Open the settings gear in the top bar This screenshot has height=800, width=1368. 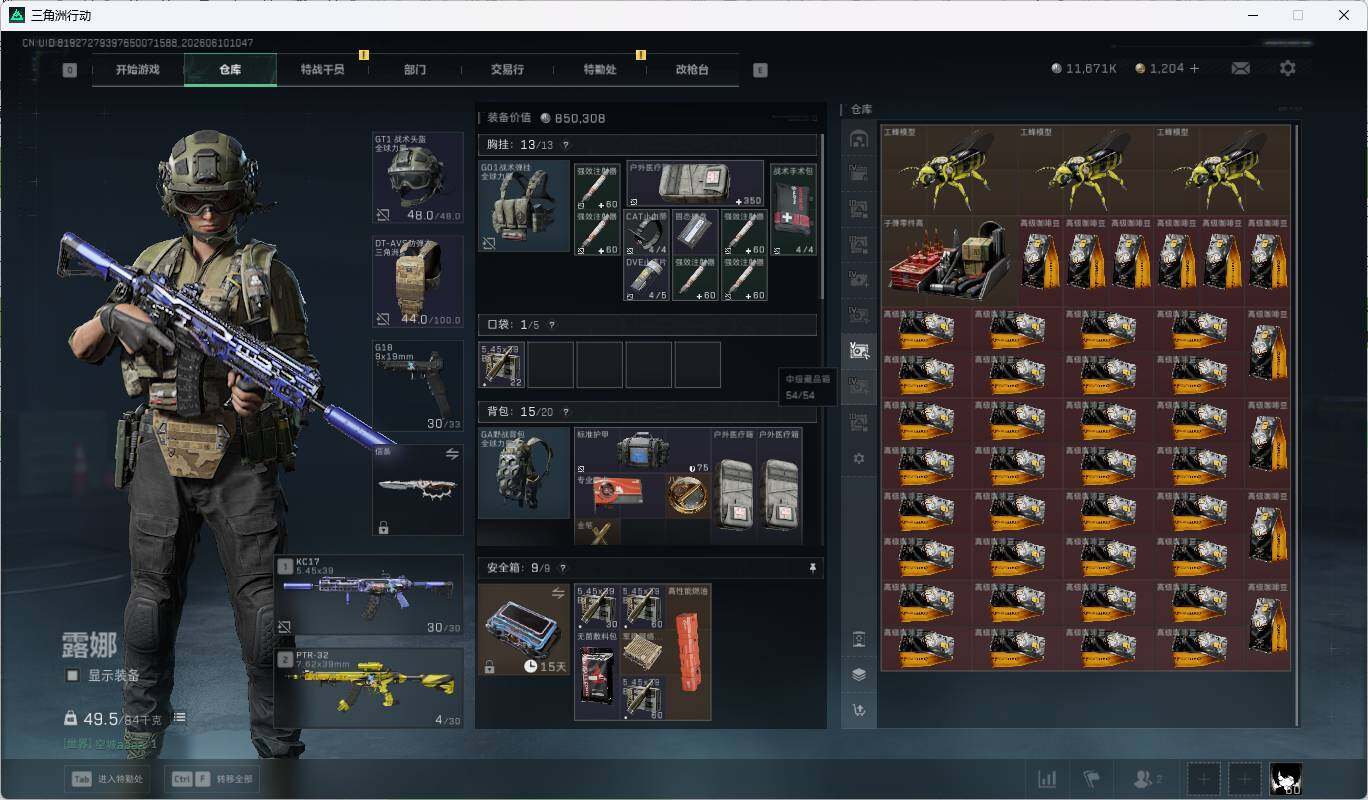point(1288,68)
